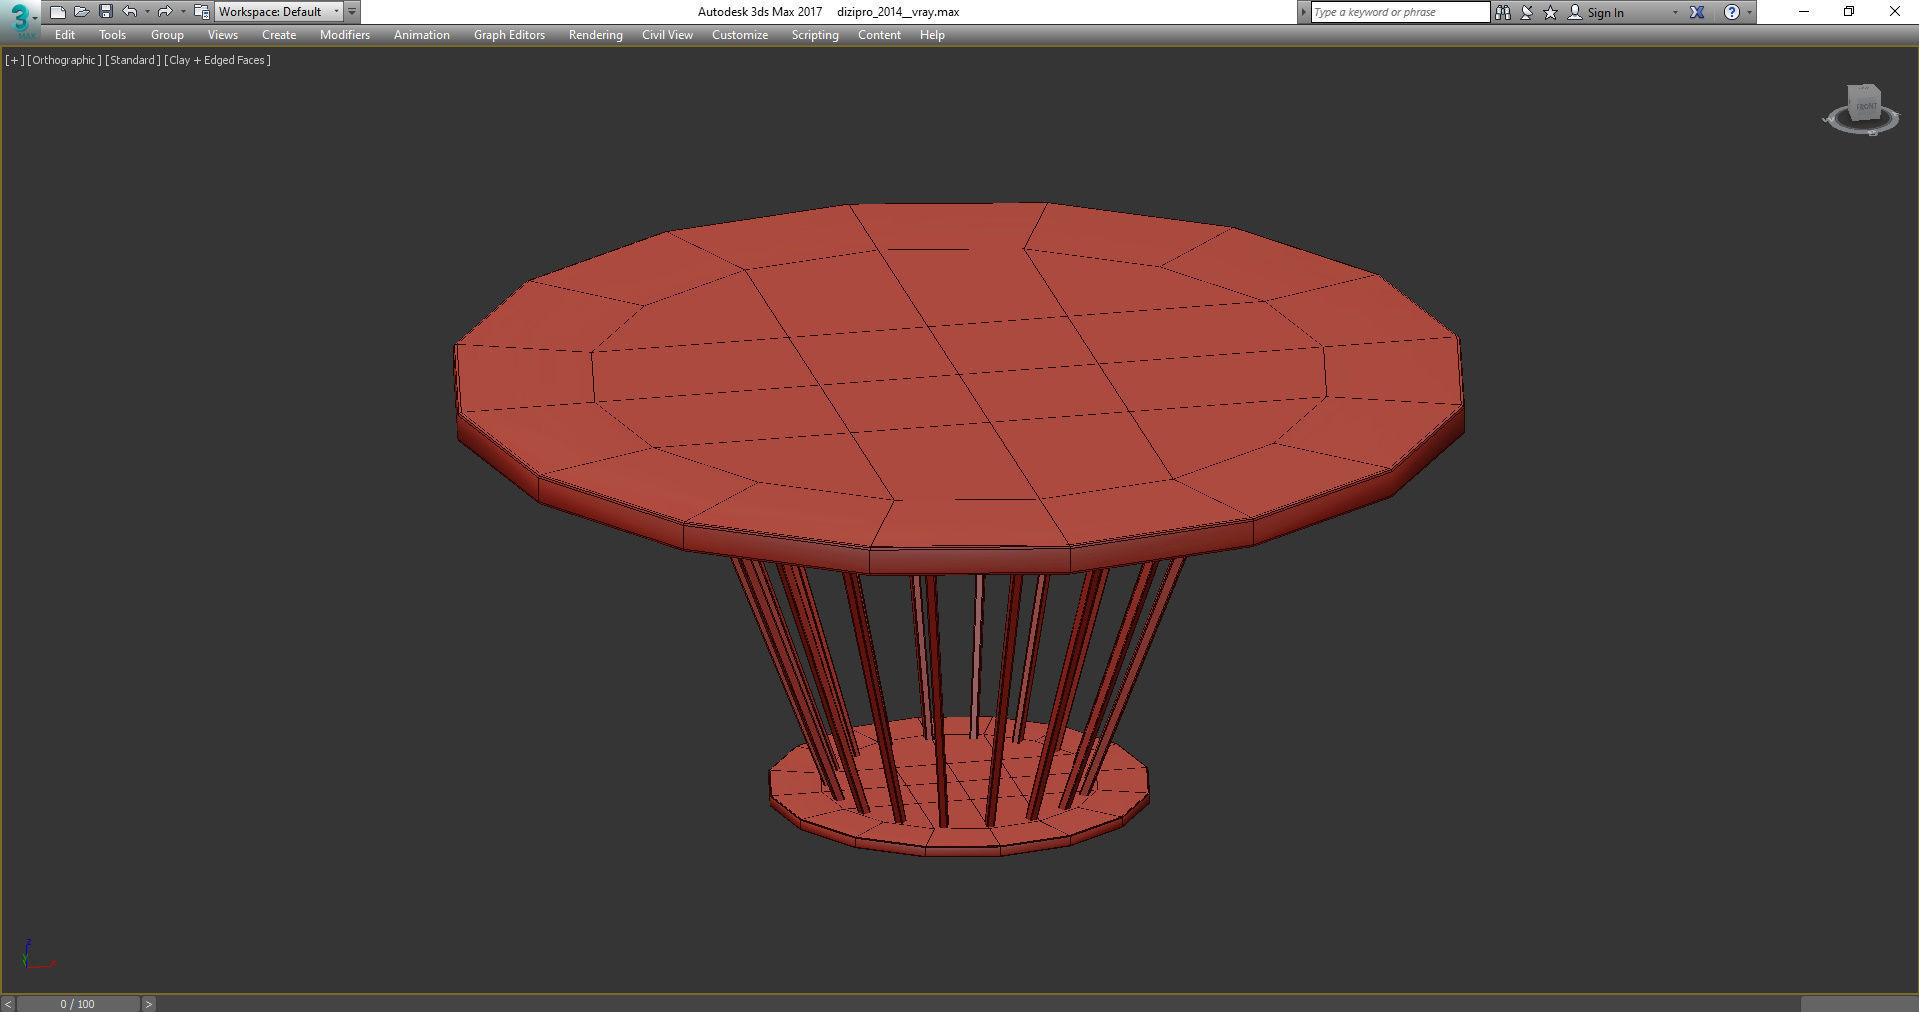Screen dimensions: 1919x1012
Task: Expand the Redo history dropdown arrow
Action: pyautogui.click(x=182, y=12)
